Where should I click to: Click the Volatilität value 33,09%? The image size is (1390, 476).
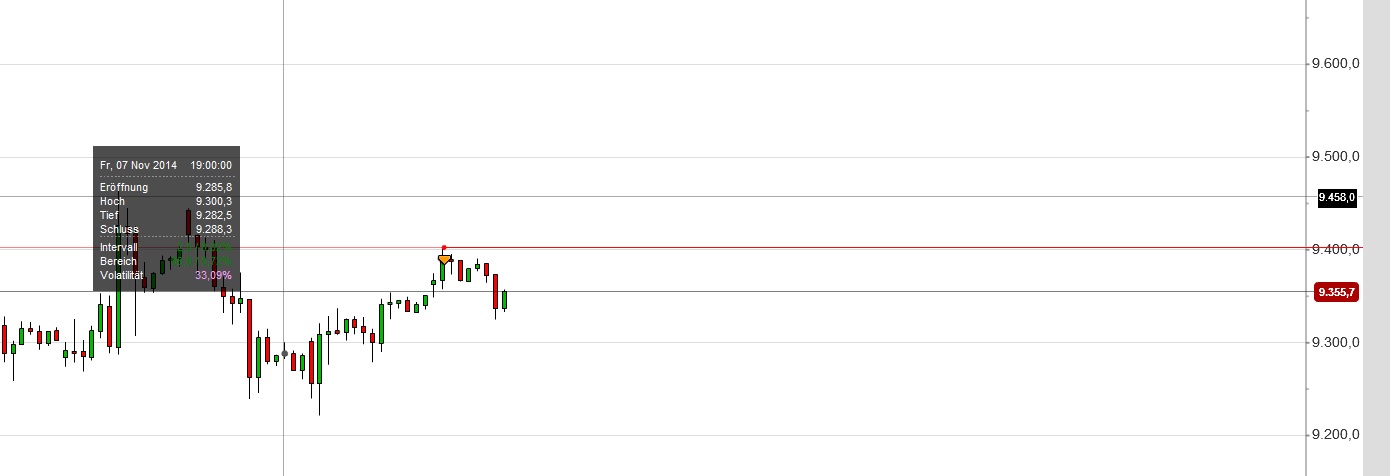click(x=213, y=275)
